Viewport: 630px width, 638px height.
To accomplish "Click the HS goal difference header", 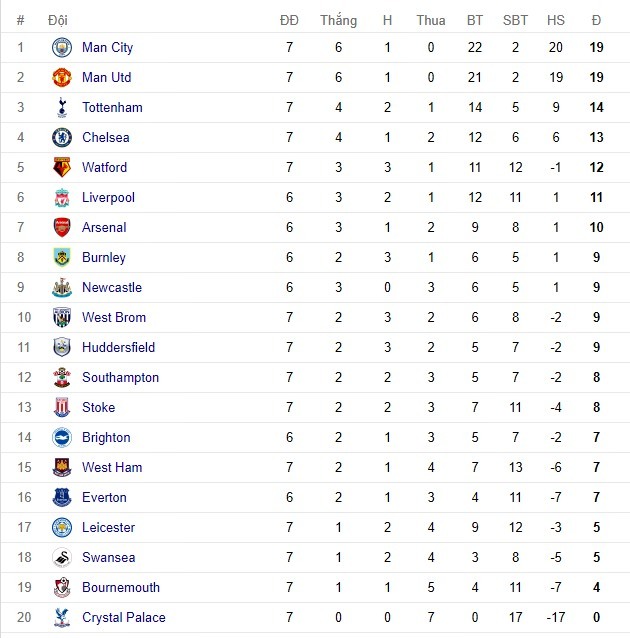I will click(556, 20).
